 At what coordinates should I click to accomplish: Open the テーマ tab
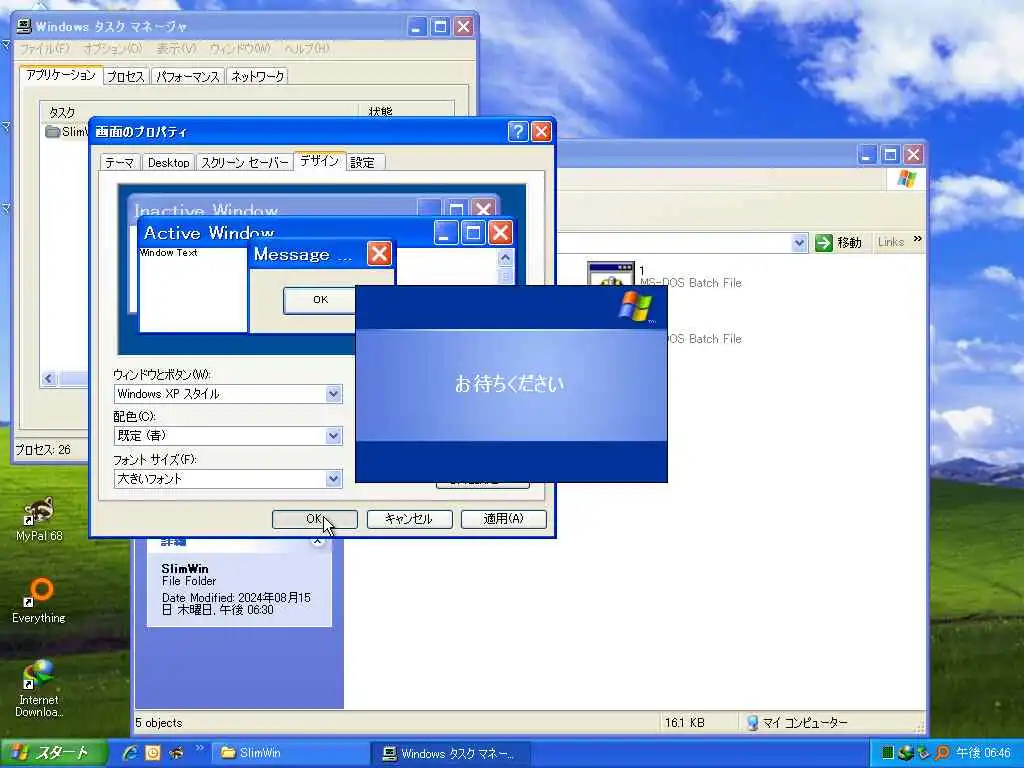120,163
